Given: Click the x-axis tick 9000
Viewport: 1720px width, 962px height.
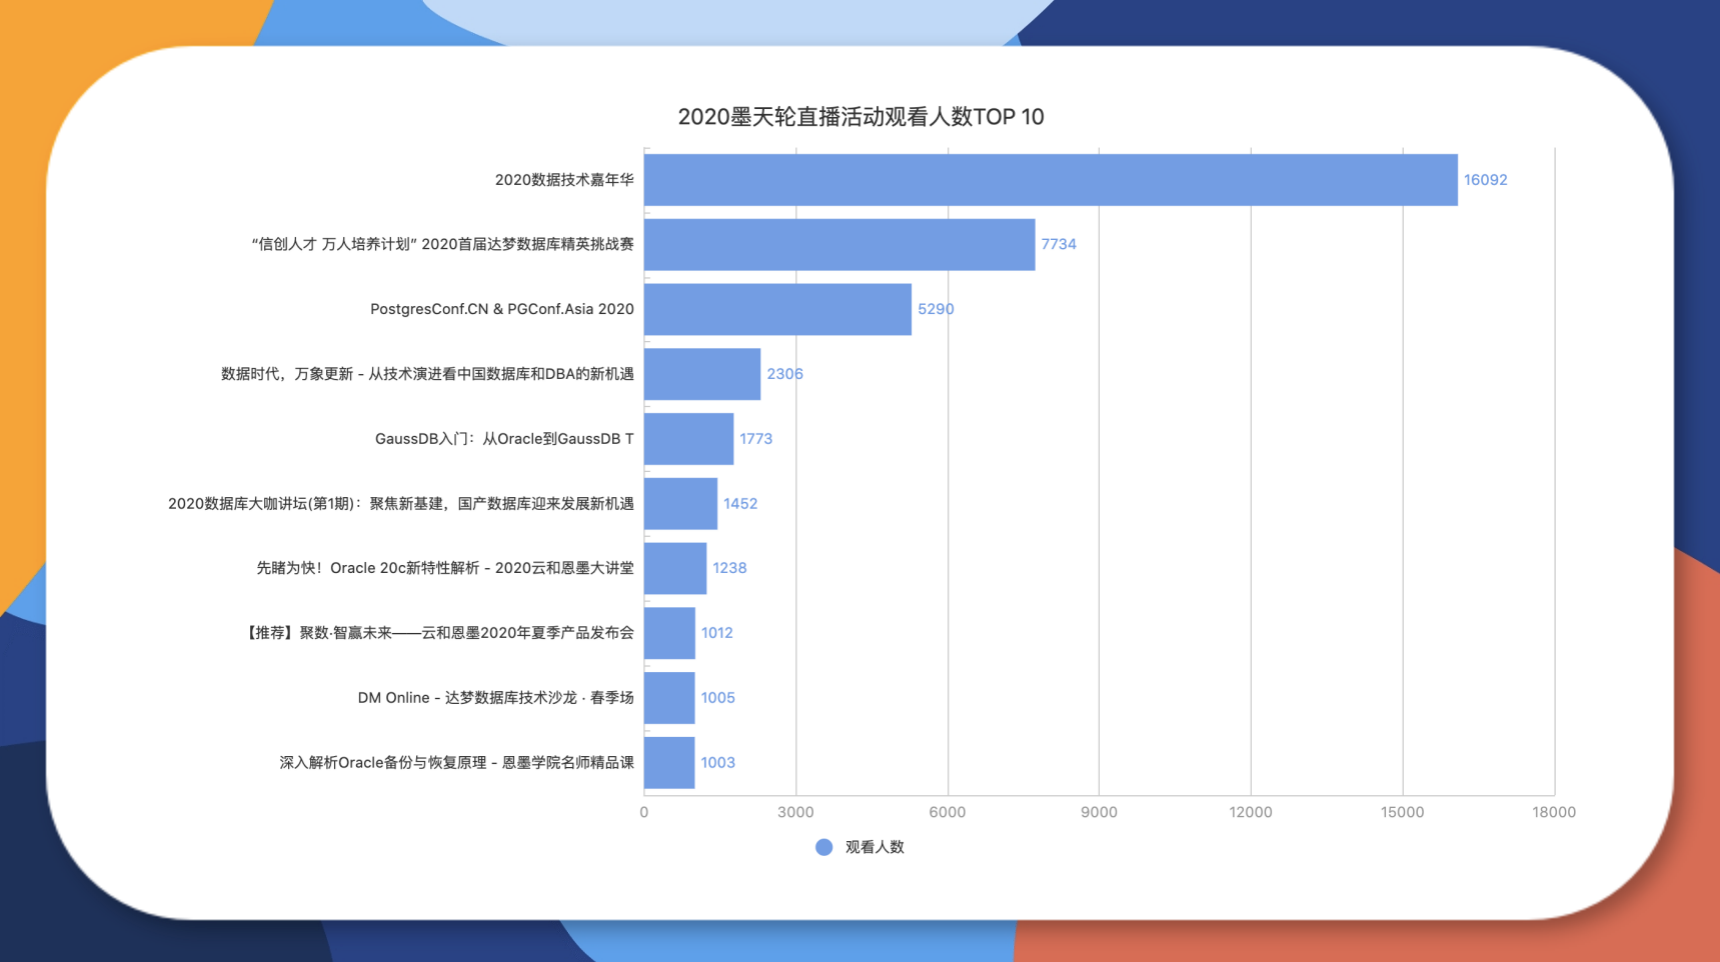Looking at the screenshot, I should click(1099, 812).
